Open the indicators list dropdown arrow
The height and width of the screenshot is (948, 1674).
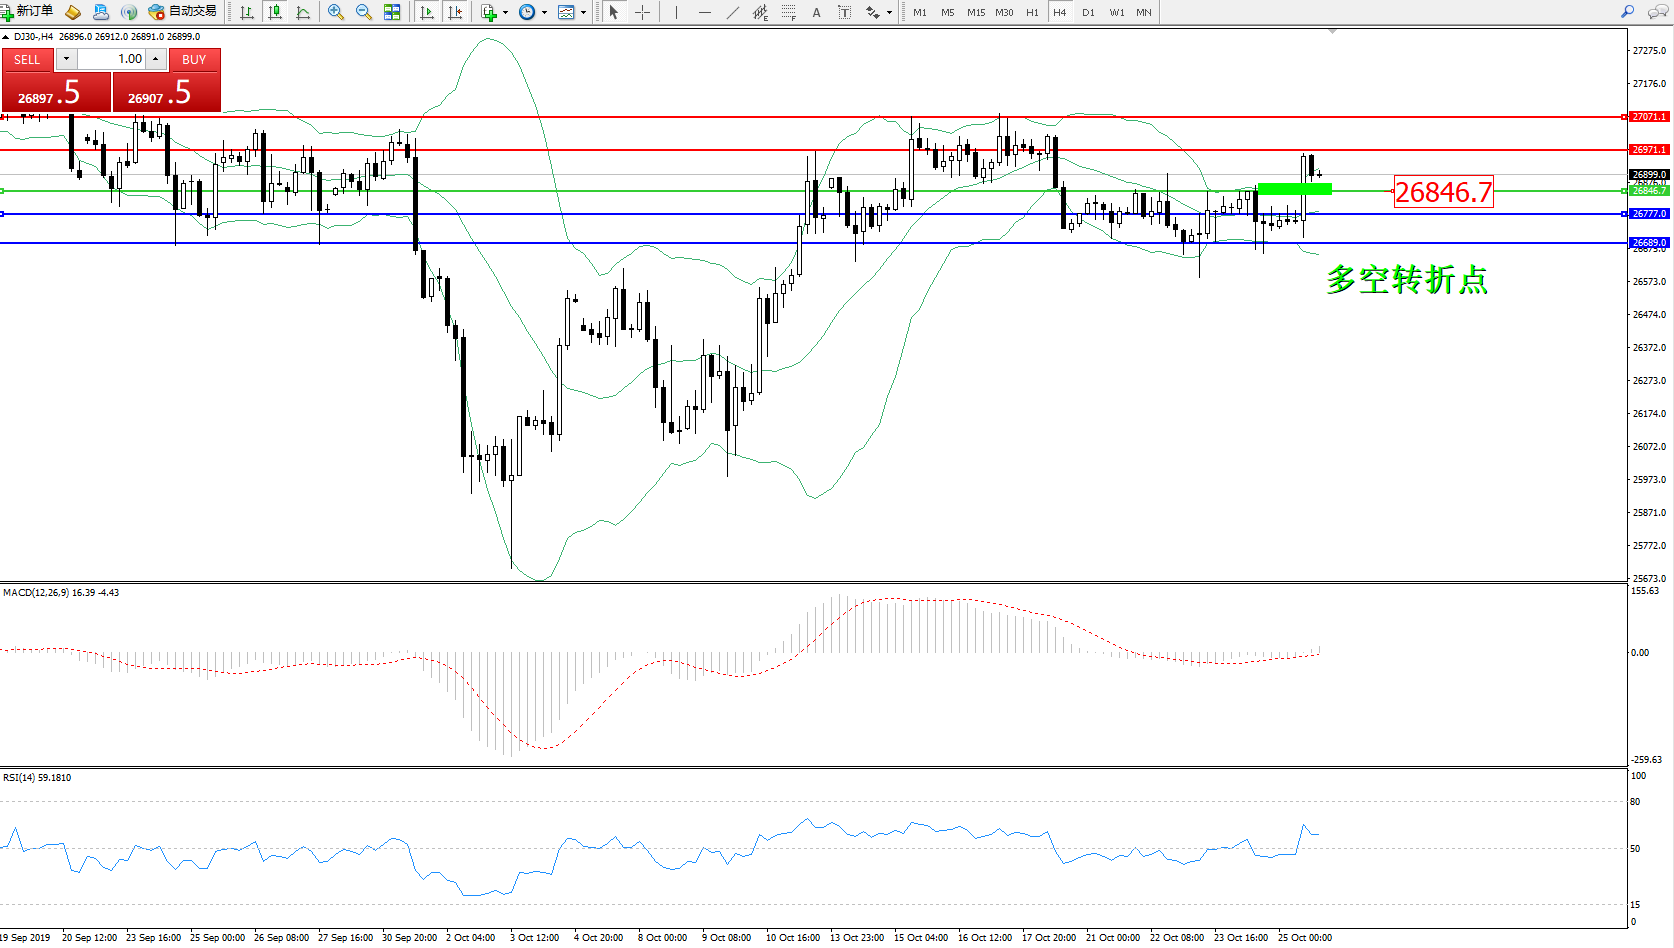point(505,13)
